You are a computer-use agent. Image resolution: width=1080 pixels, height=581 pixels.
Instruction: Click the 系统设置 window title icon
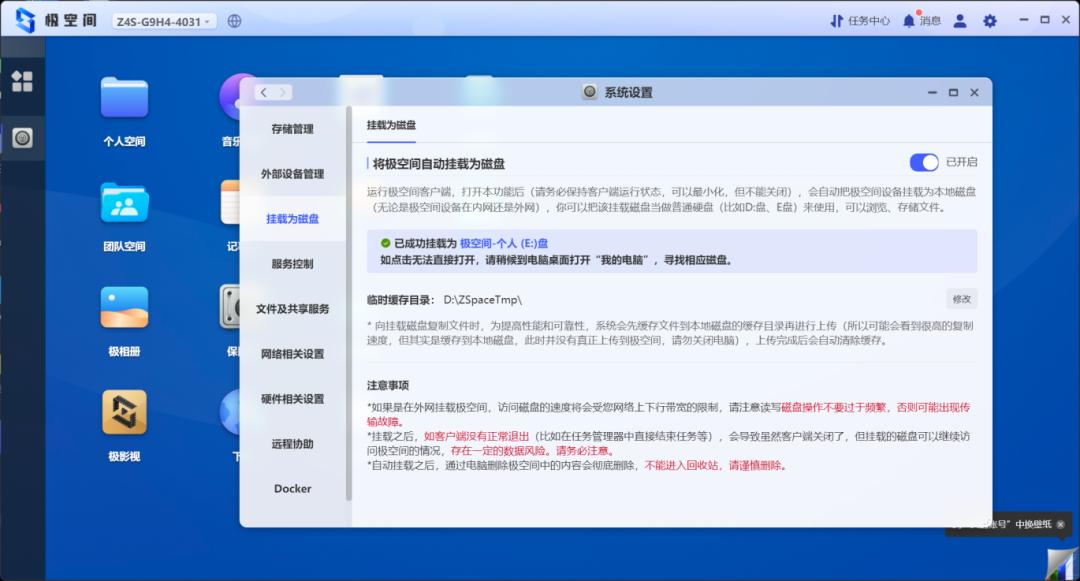[590, 92]
